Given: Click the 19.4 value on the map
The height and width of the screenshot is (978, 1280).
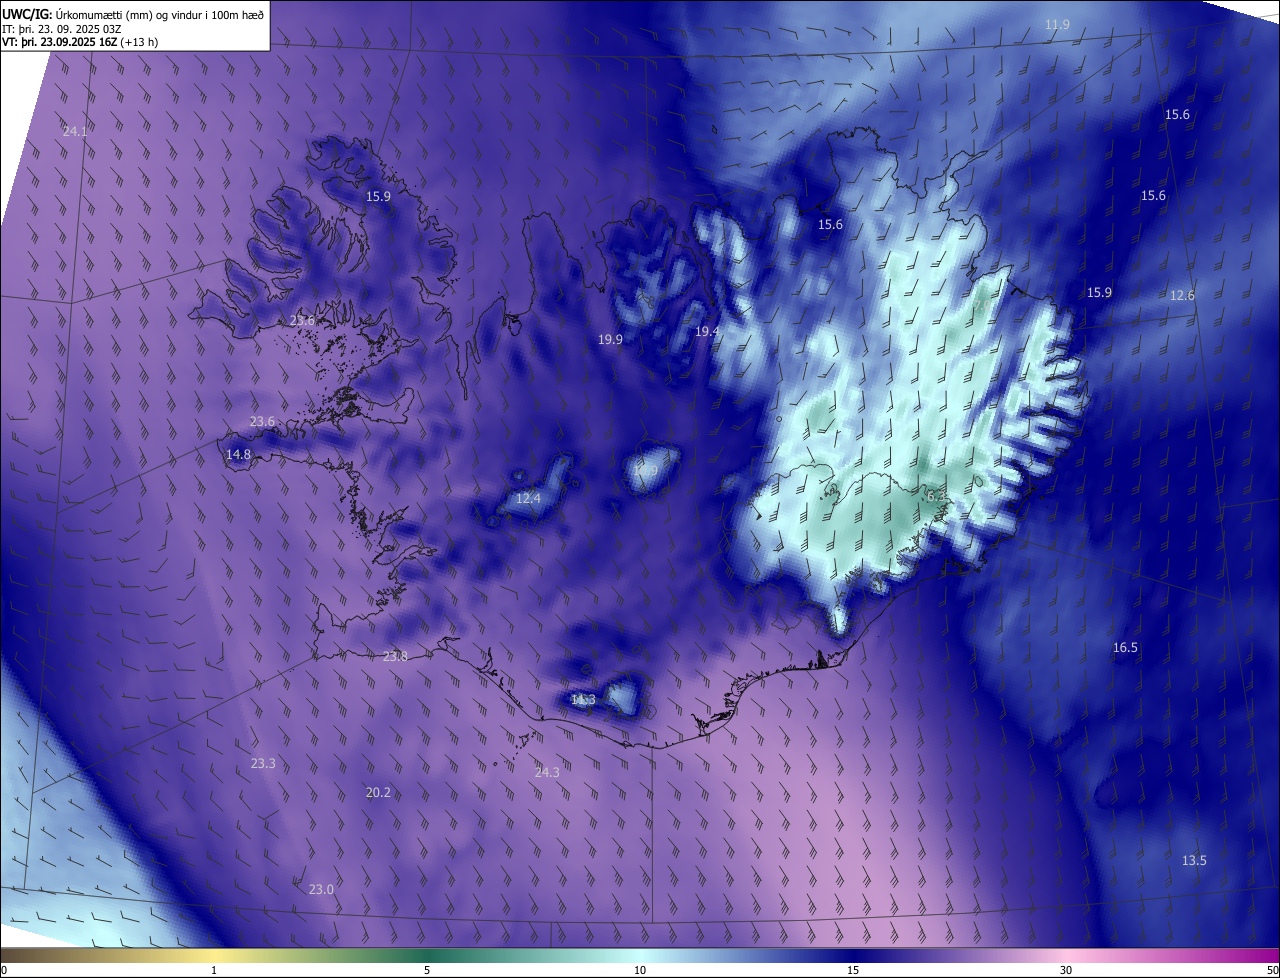Looking at the screenshot, I should [707, 331].
